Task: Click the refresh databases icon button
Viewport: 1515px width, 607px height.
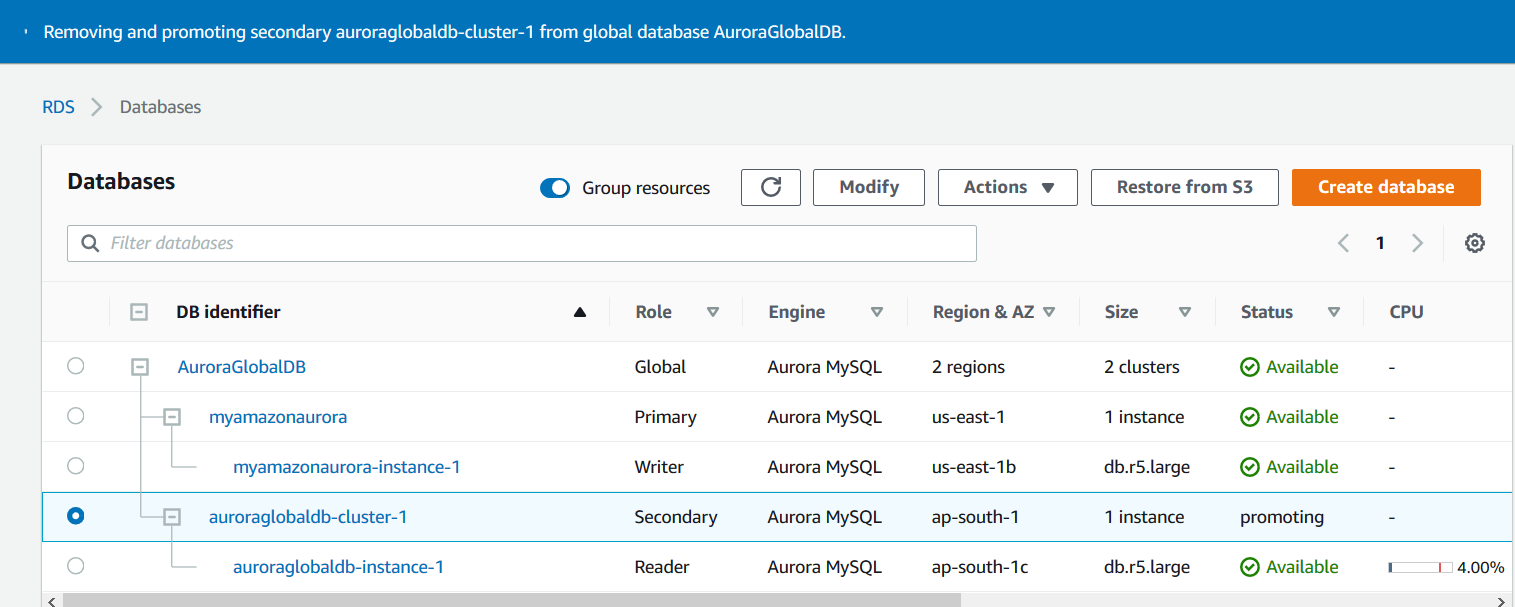Action: pyautogui.click(x=770, y=187)
